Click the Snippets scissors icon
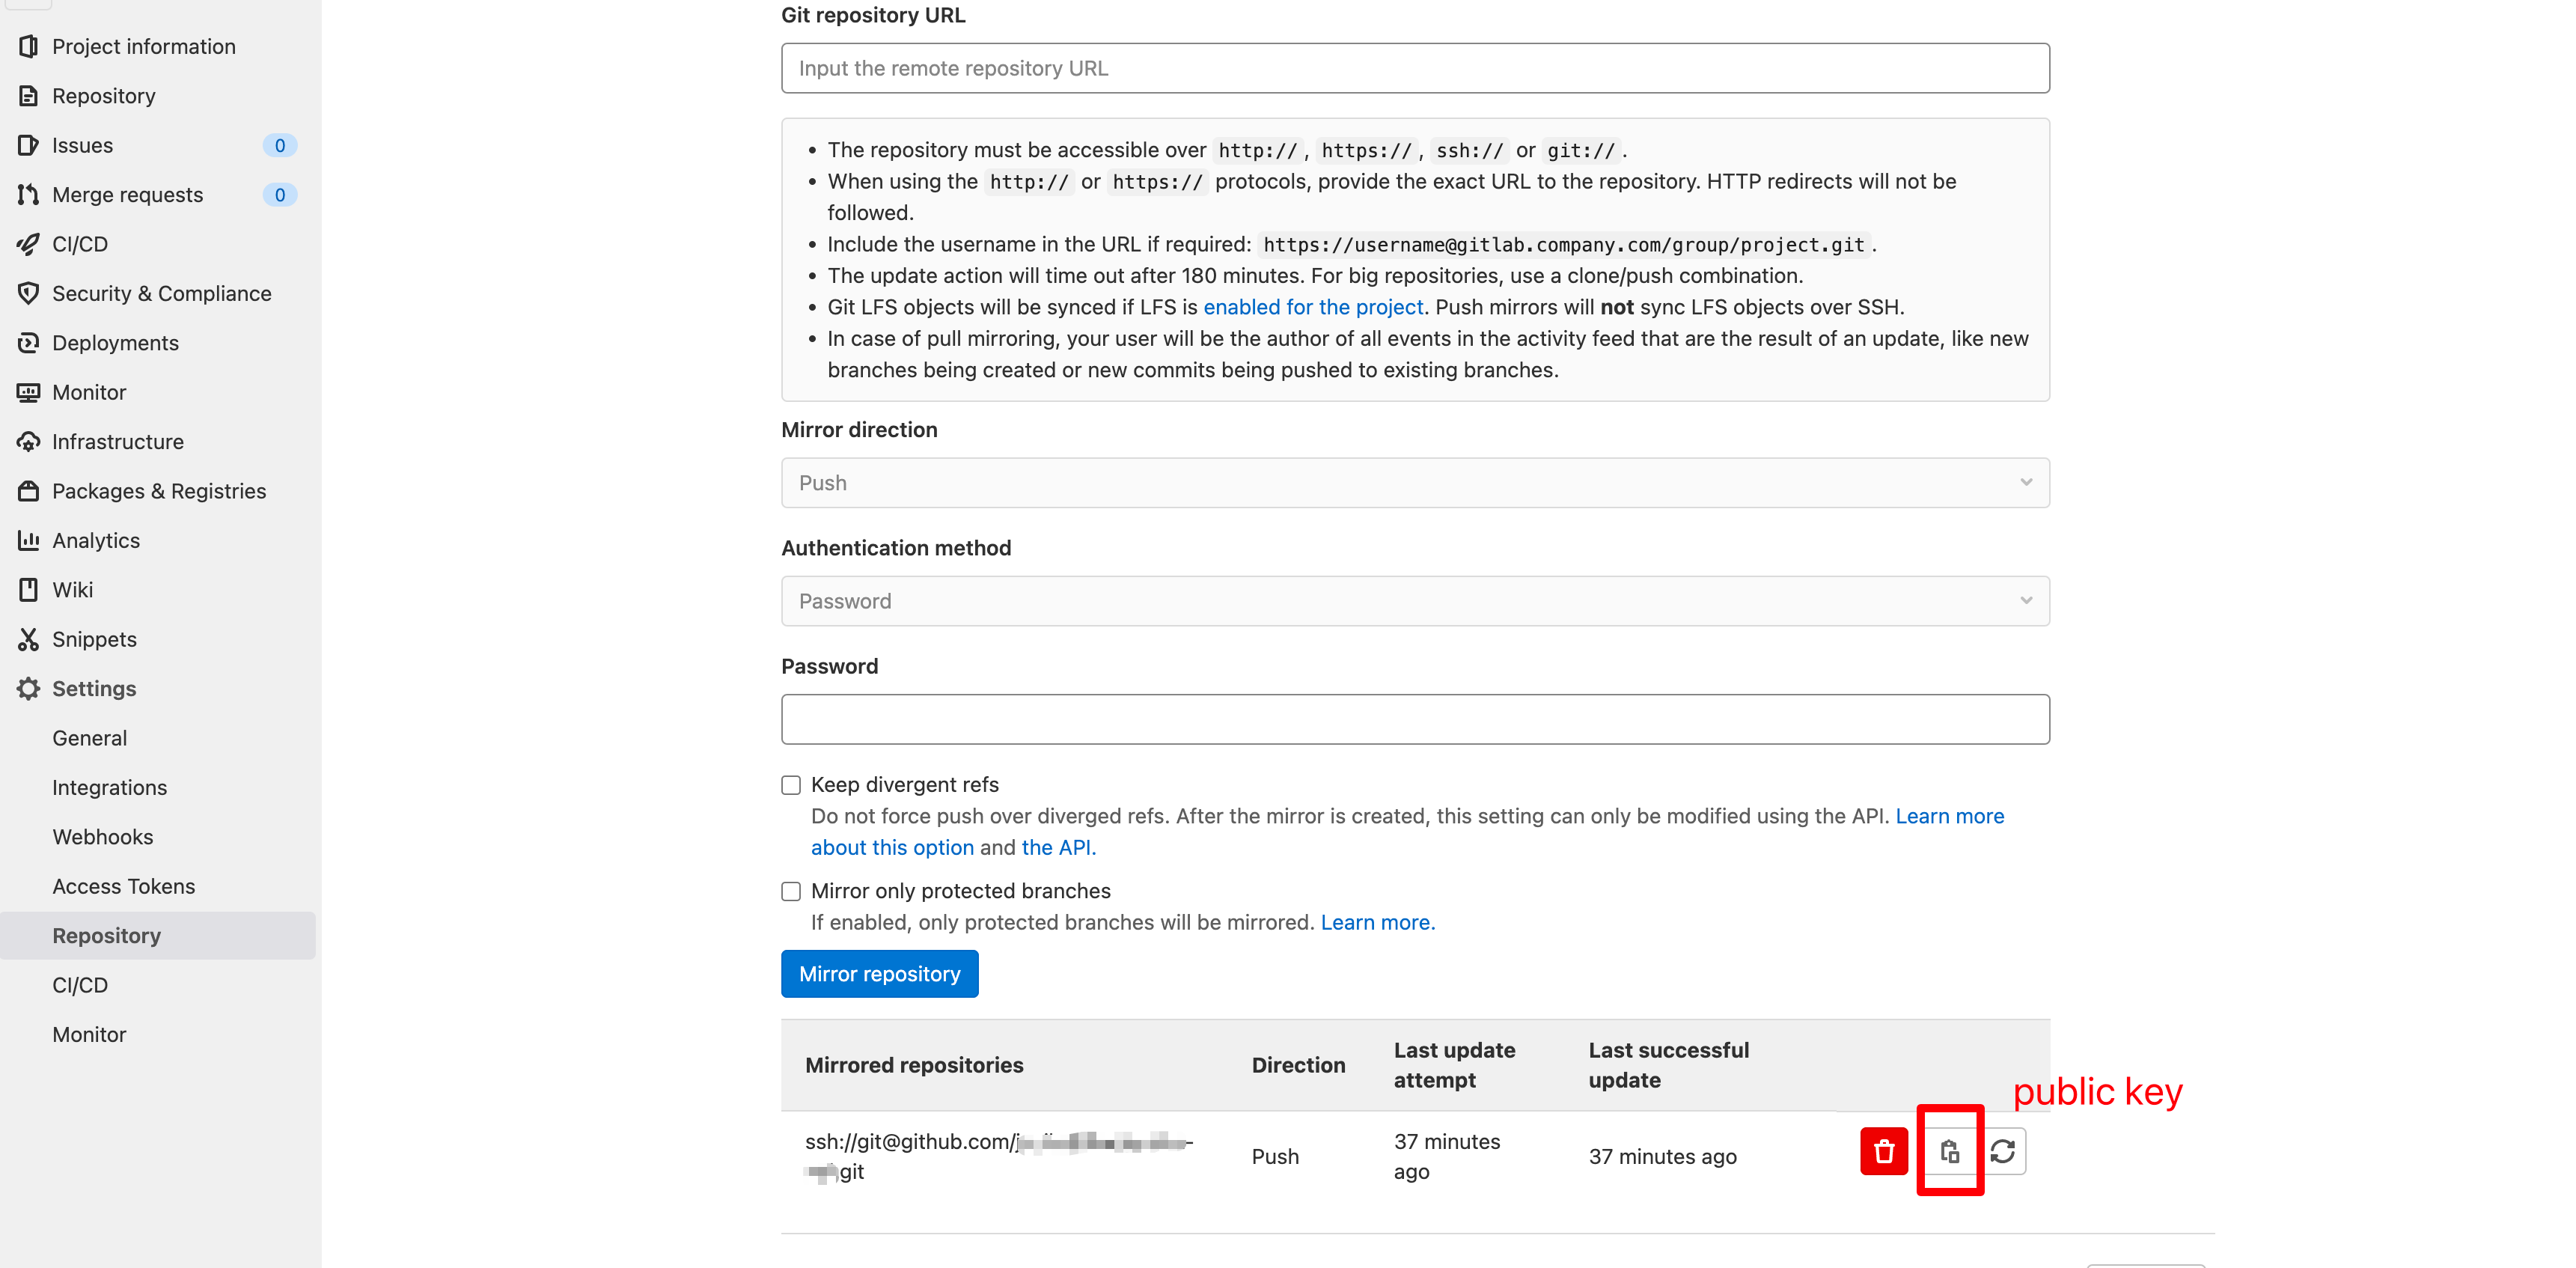Screen dimensions: 2576x1268 coord(28,639)
